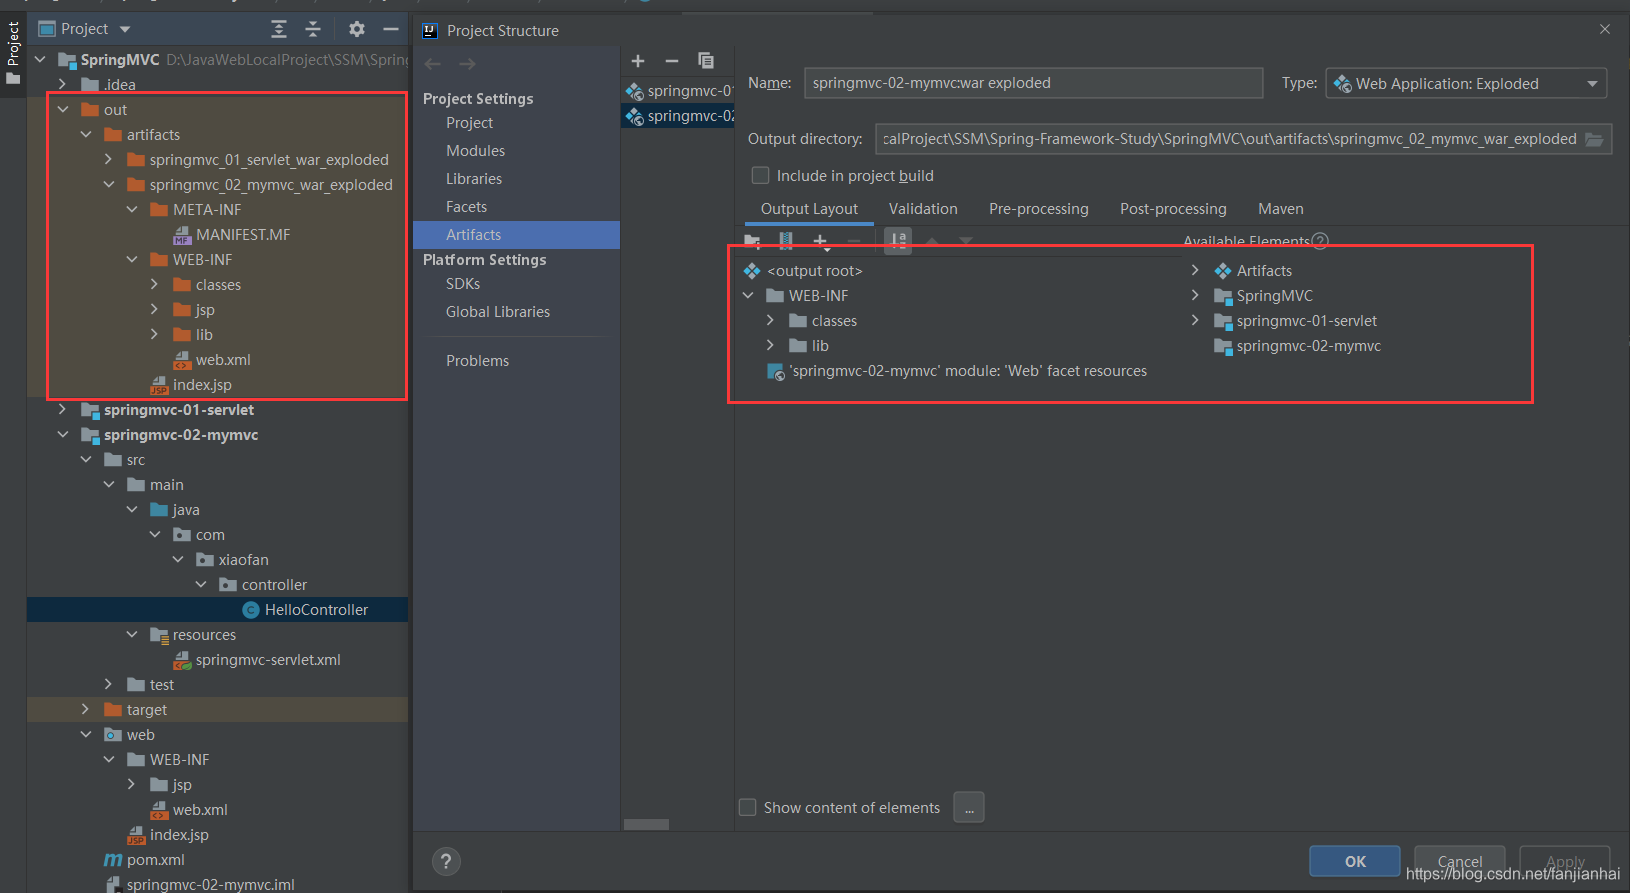Viewport: 1630px width, 893px height.
Task: Open Type Web Application dropdown
Action: [x=1466, y=83]
